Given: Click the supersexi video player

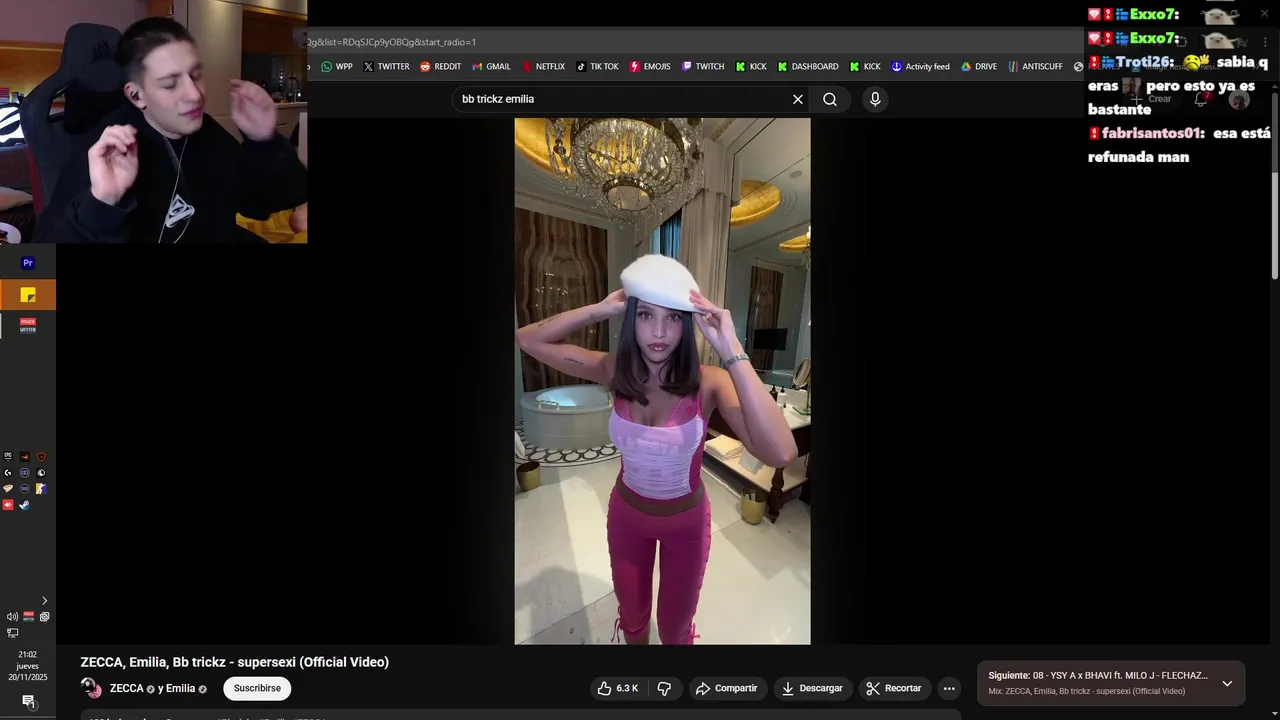Looking at the screenshot, I should click(662, 381).
